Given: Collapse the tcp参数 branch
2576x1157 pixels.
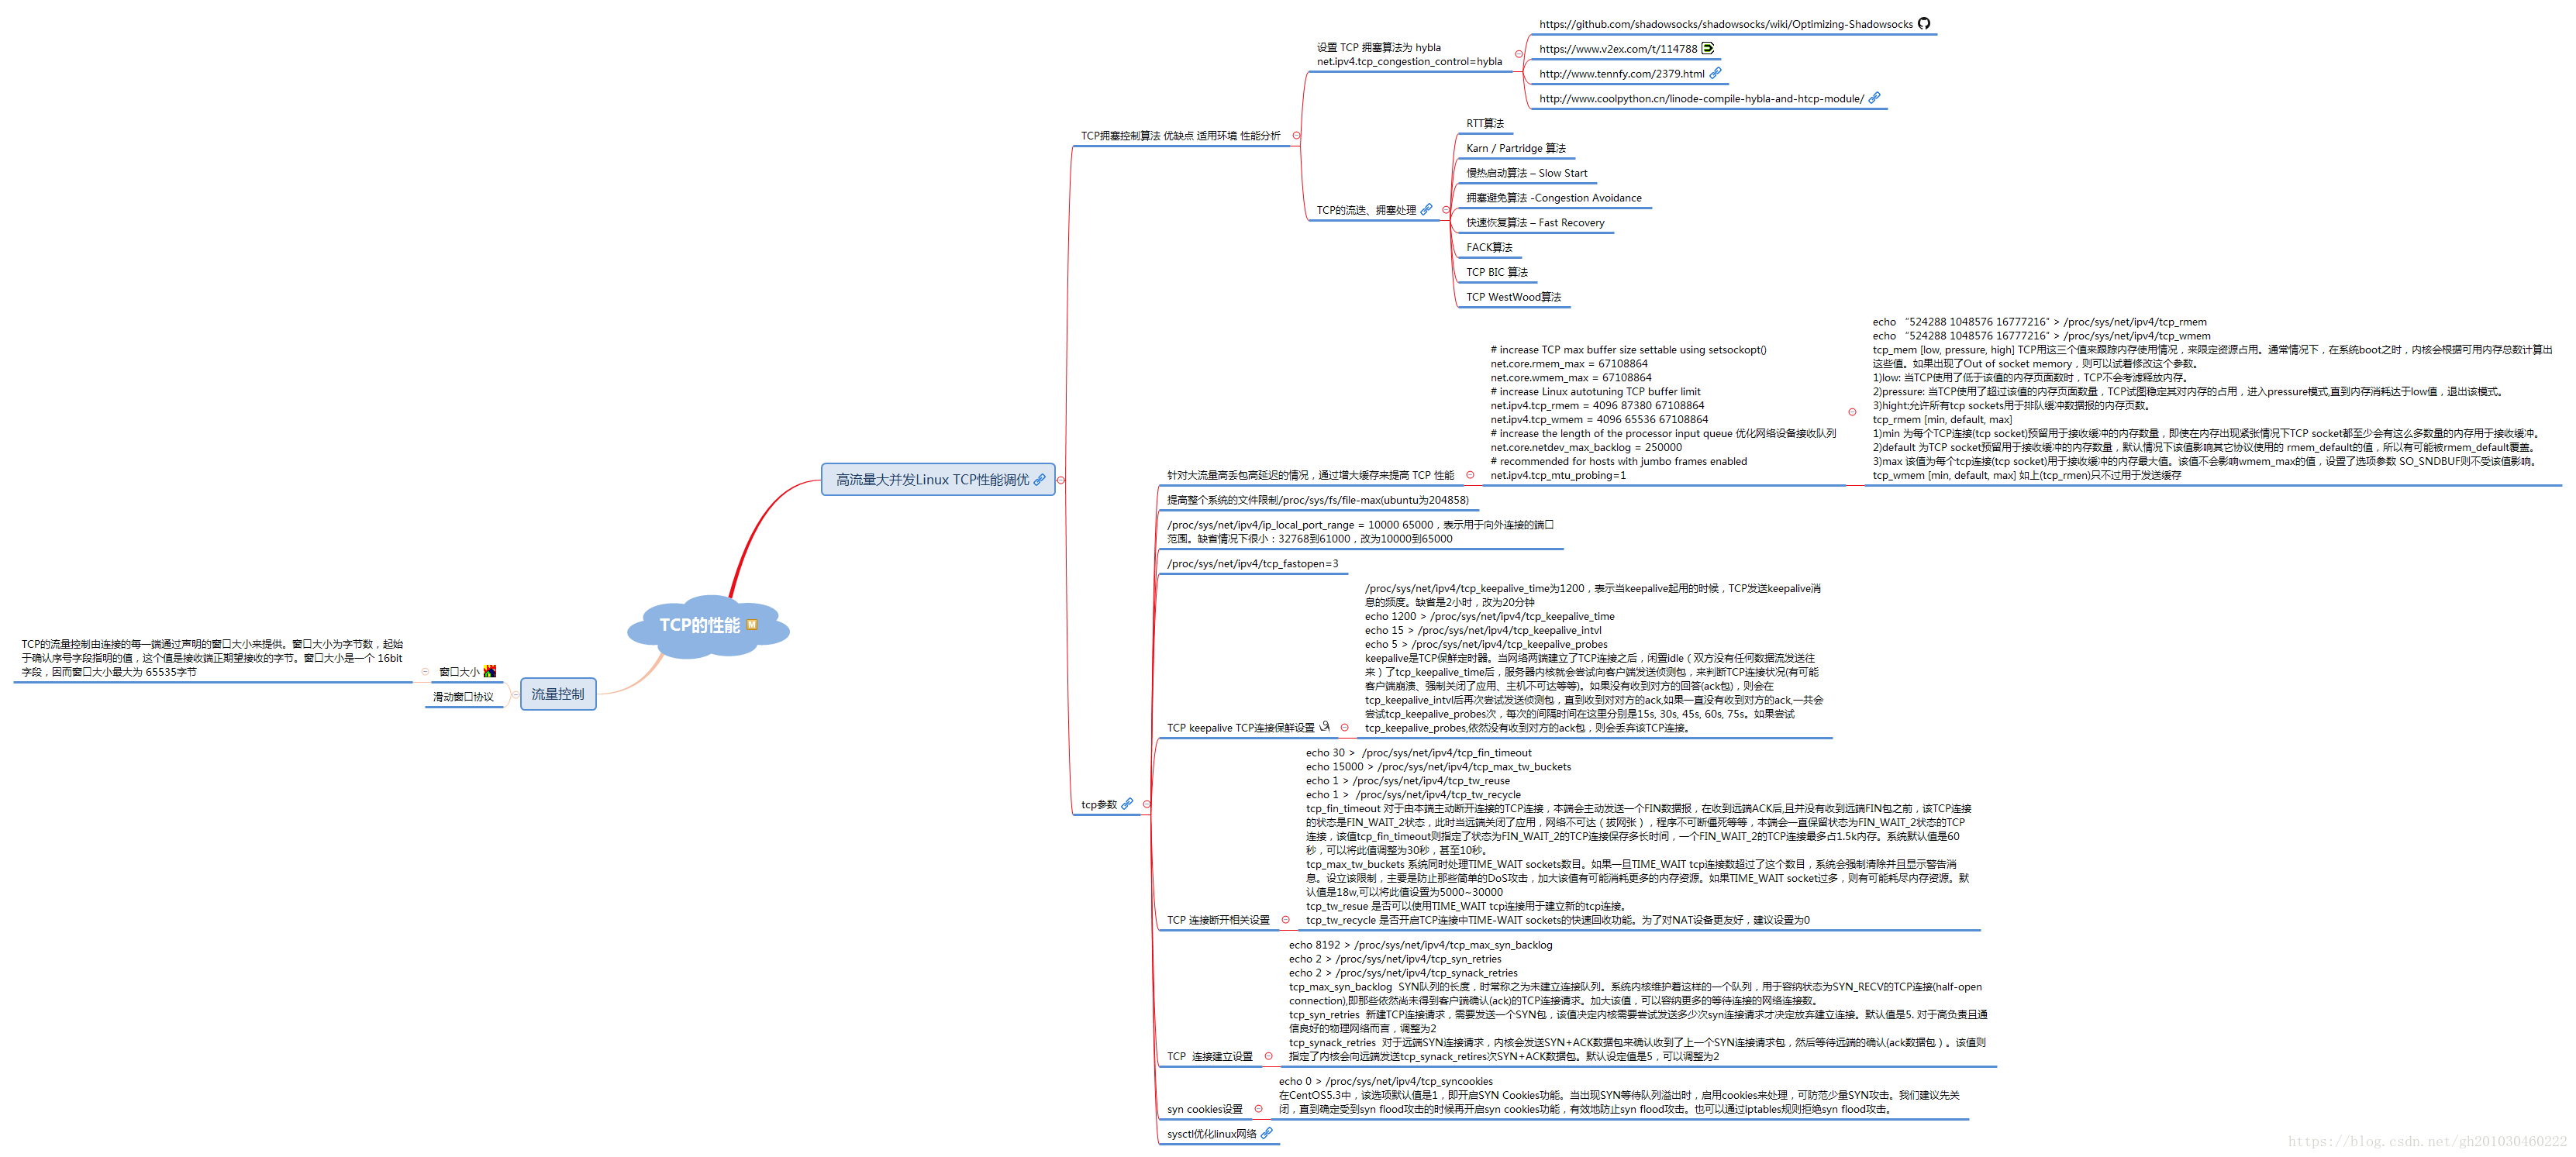Looking at the screenshot, I should [x=1146, y=804].
